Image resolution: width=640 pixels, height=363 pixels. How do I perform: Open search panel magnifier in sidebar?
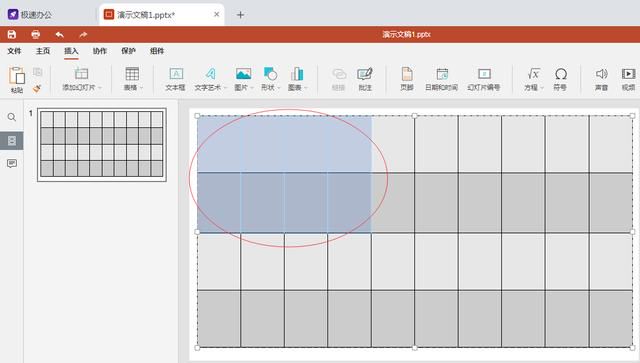pyautogui.click(x=12, y=118)
